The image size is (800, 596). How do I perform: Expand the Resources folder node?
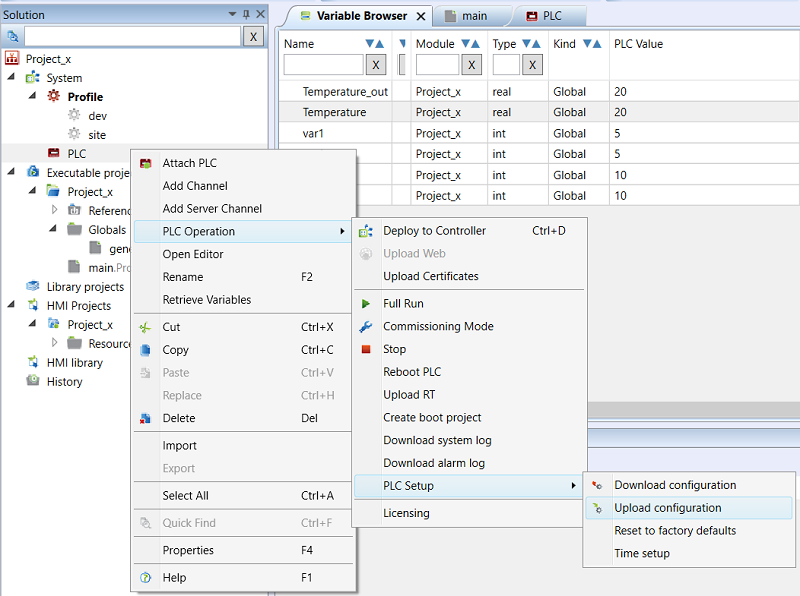(x=54, y=342)
